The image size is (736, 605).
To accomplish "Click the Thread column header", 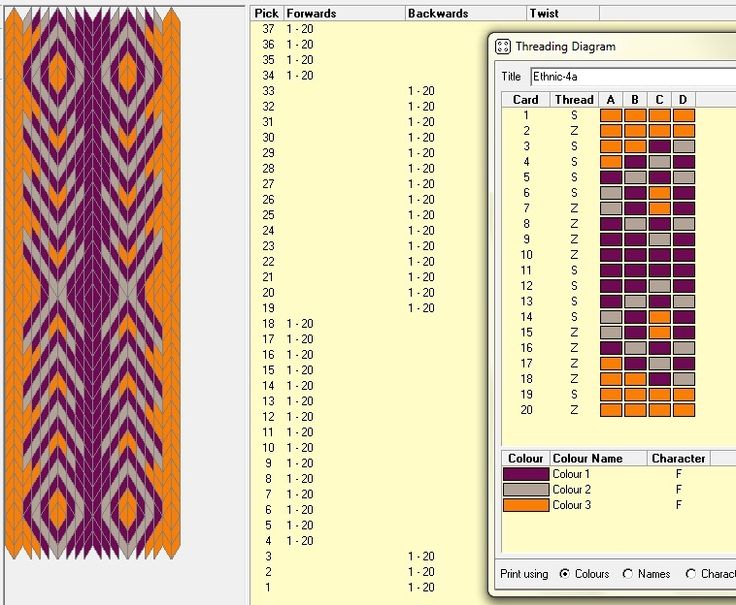I will 574,100.
